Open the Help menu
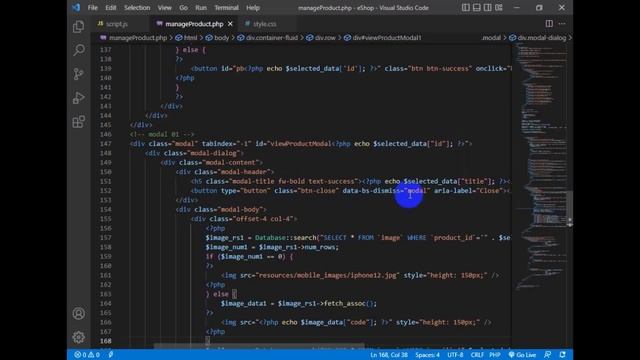The height and width of the screenshot is (360, 640). [253, 8]
